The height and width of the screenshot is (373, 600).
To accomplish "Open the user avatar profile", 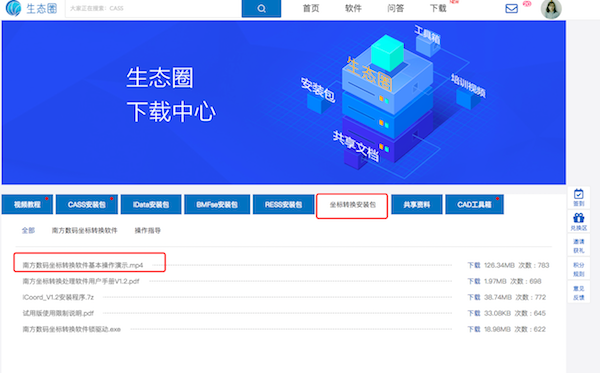I will [551, 9].
